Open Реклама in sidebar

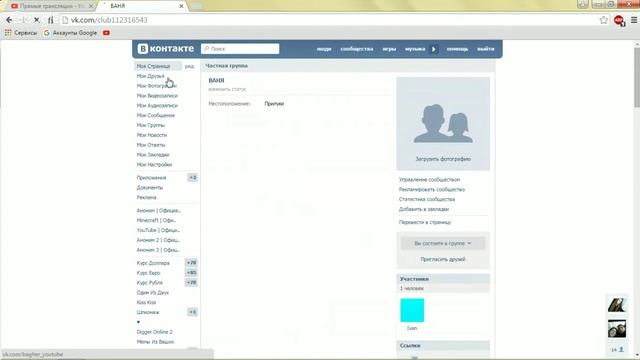[x=146, y=197]
